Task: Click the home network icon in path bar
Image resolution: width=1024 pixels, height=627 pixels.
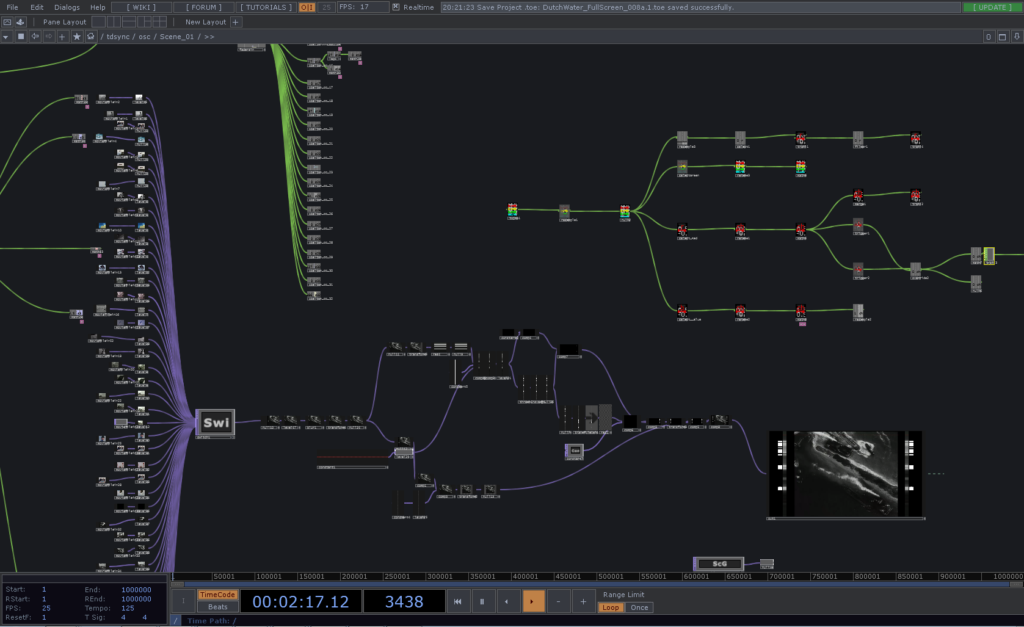Action: pos(91,36)
